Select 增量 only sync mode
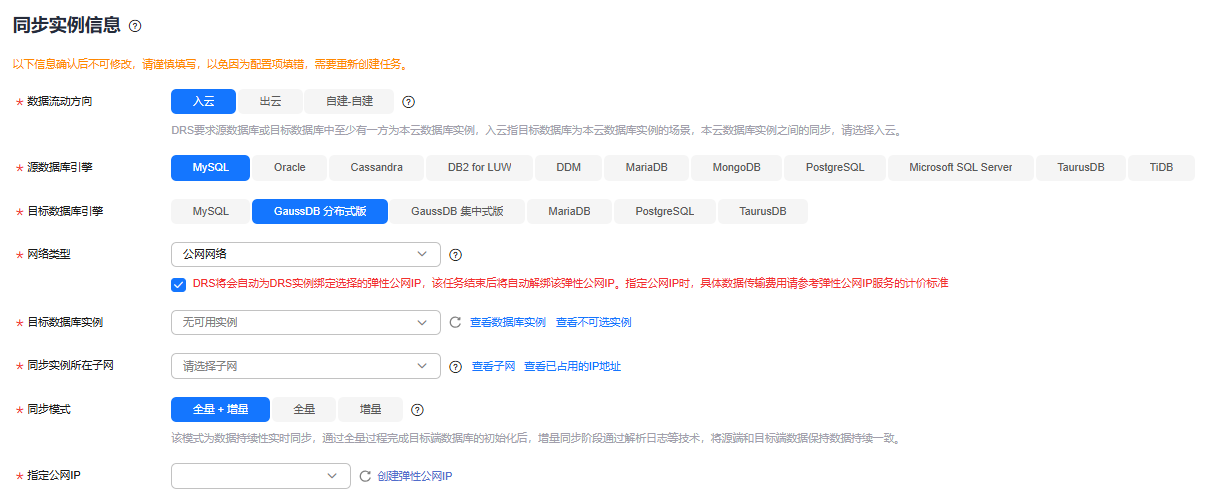Screen dimensions: 1232x500 point(370,409)
